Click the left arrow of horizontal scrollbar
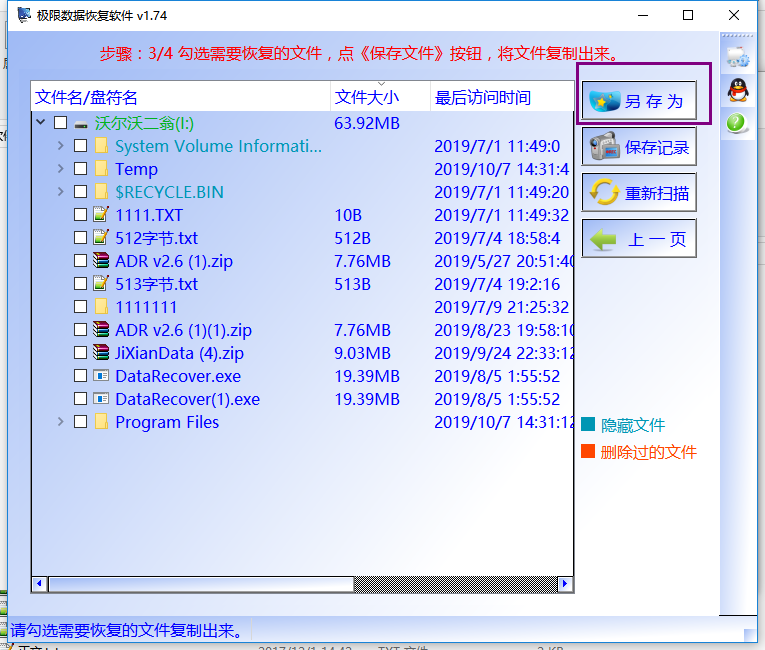The width and height of the screenshot is (765, 650). click(x=40, y=584)
